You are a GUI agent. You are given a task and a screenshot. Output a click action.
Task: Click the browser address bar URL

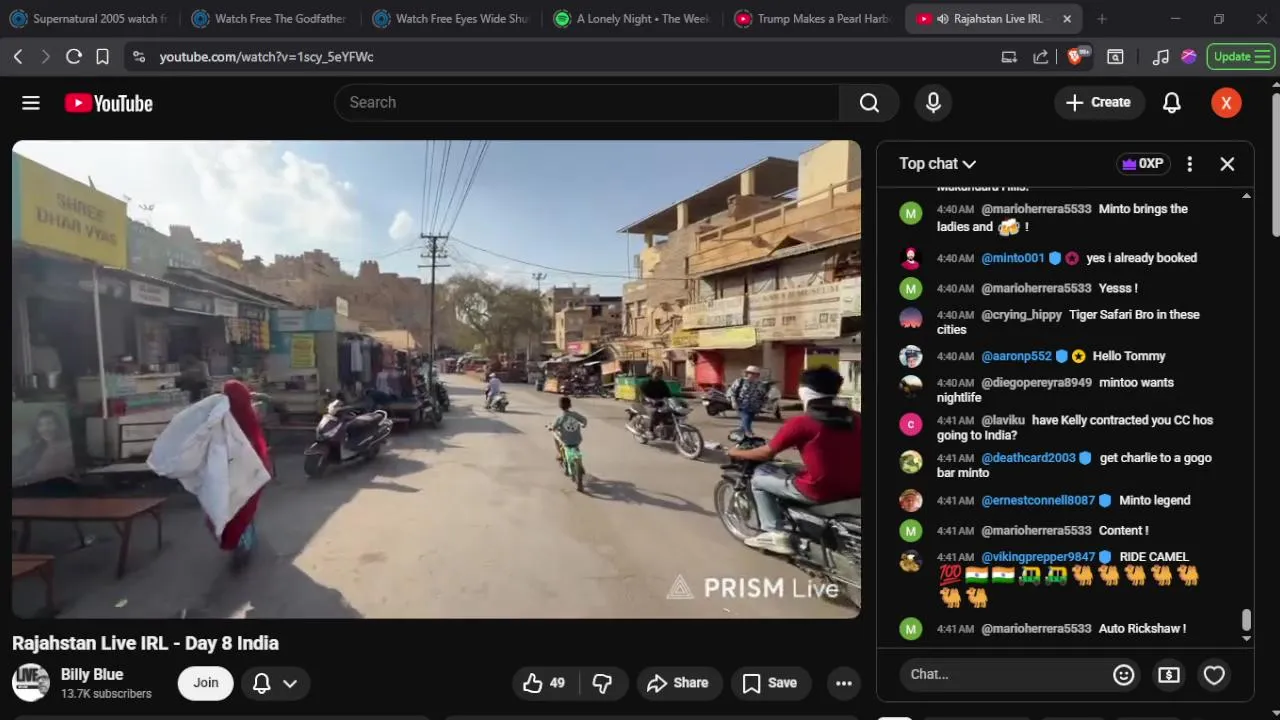point(267,57)
